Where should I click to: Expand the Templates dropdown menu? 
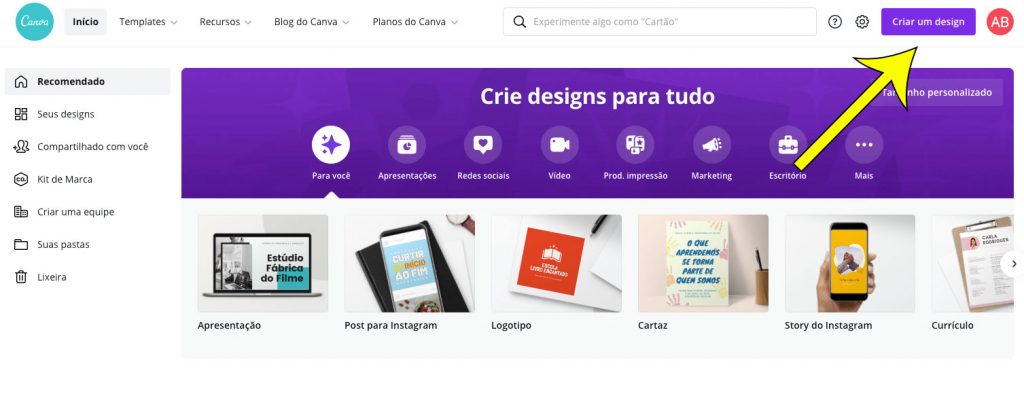(148, 22)
